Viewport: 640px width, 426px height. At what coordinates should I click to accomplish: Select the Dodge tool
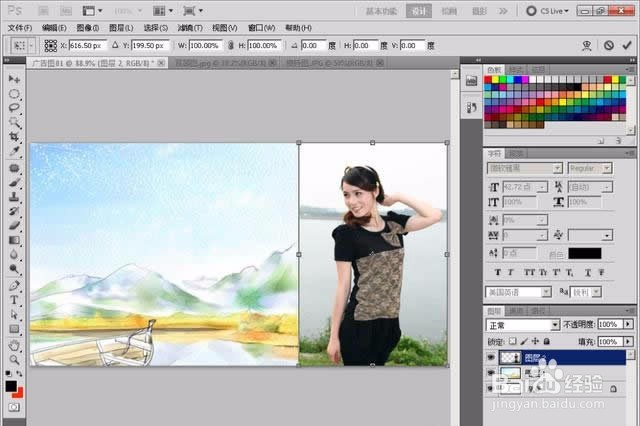[14, 268]
